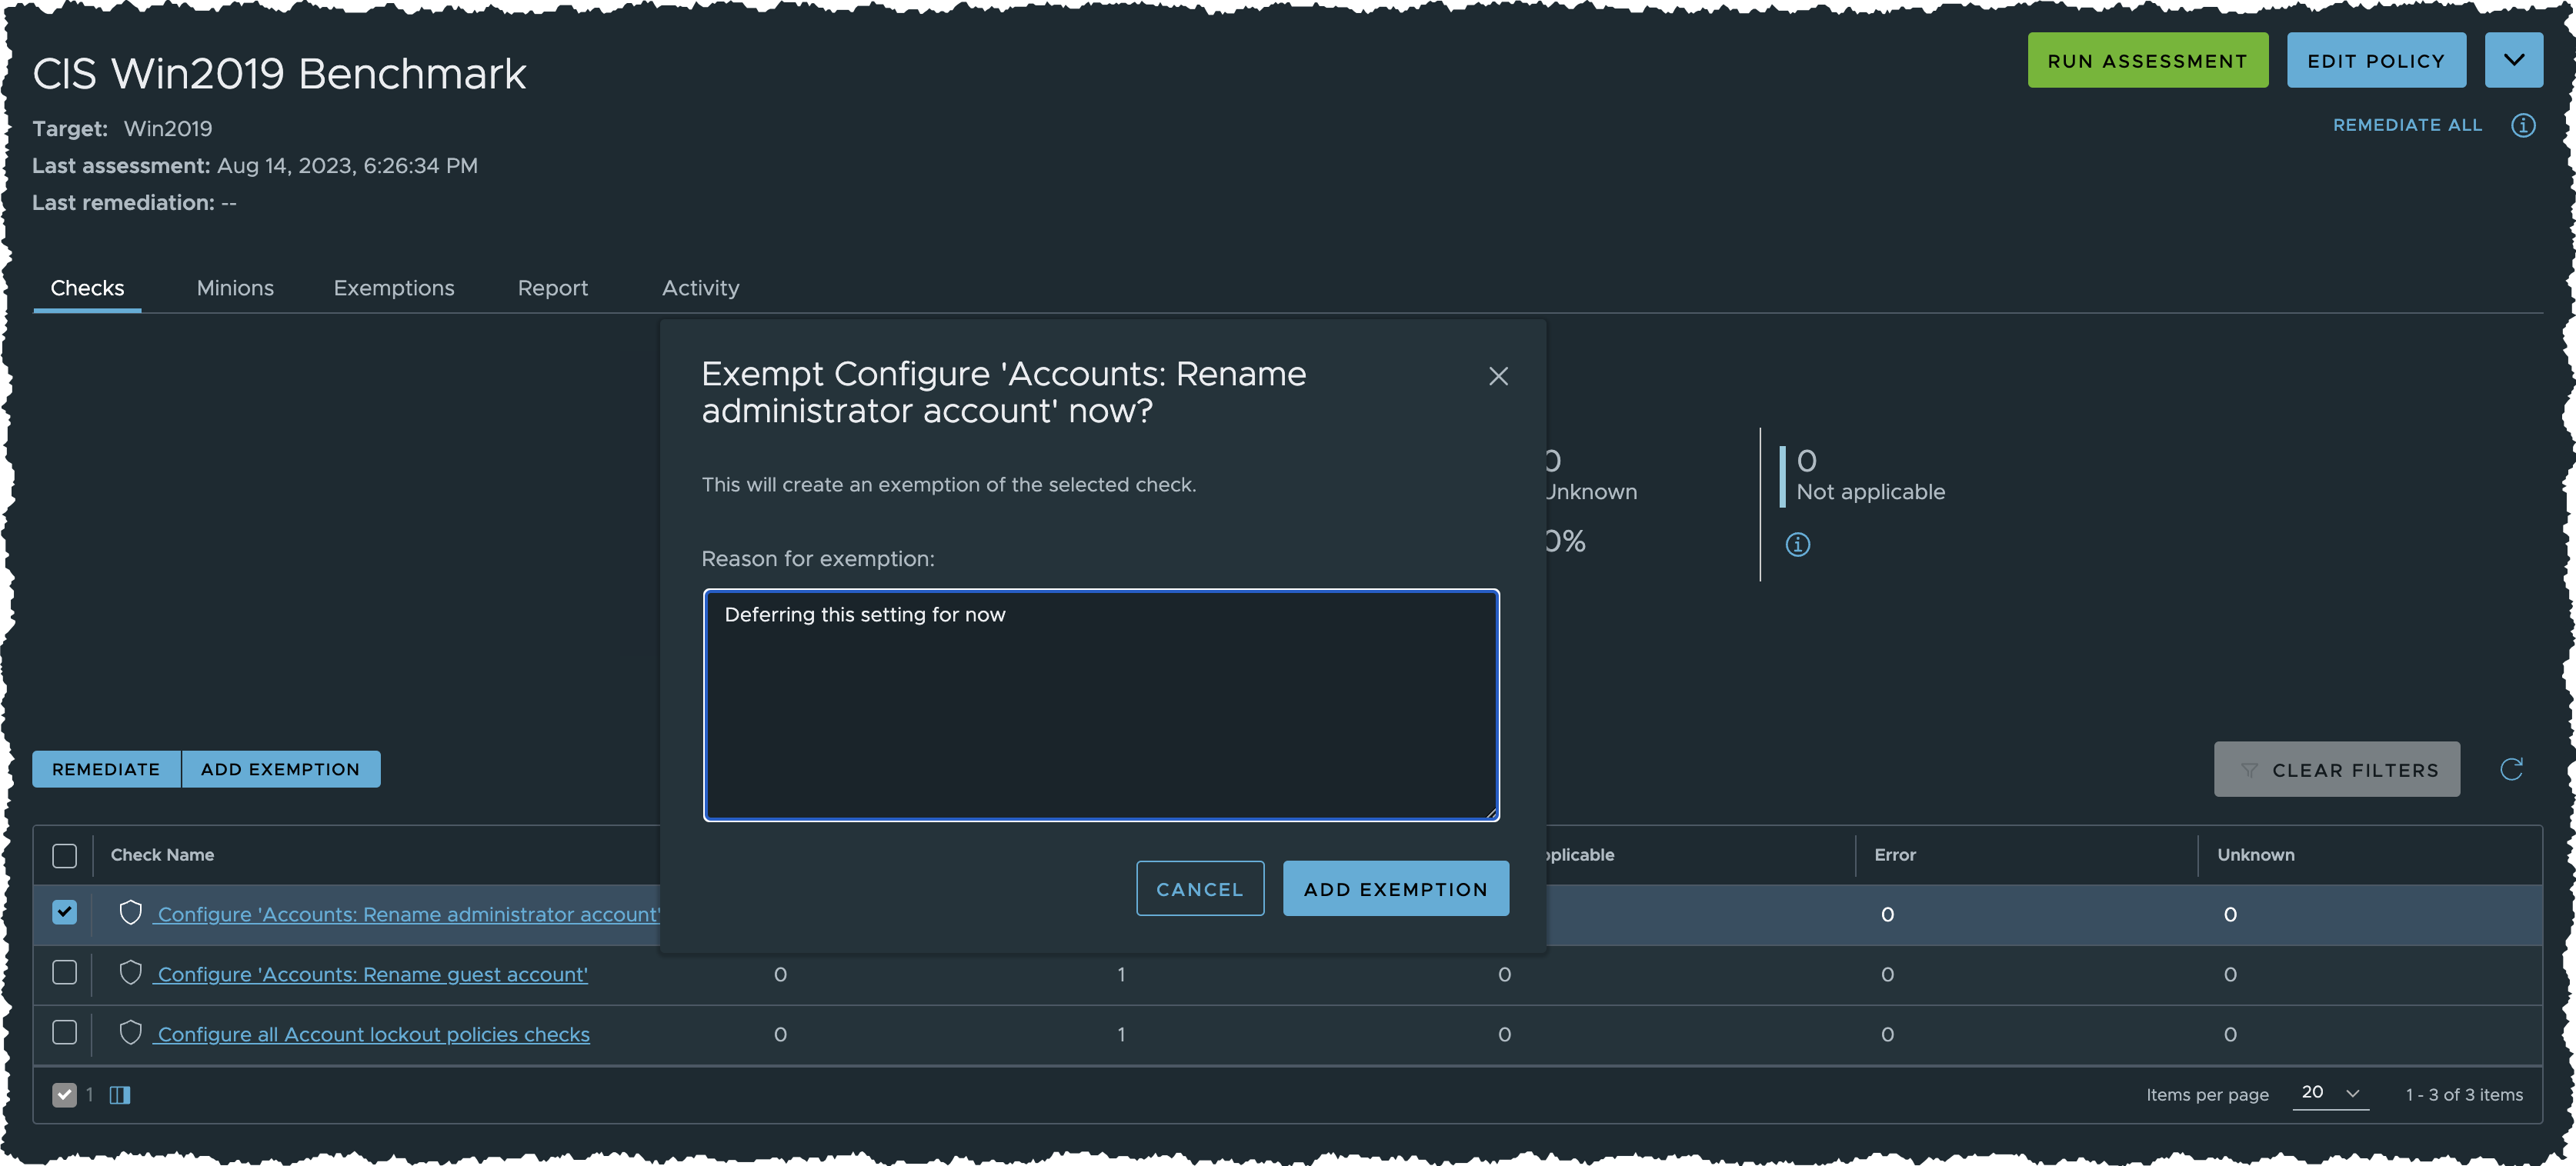The image size is (2576, 1166).
Task: Click the refresh icon next to Clear Filters
Action: click(2511, 769)
